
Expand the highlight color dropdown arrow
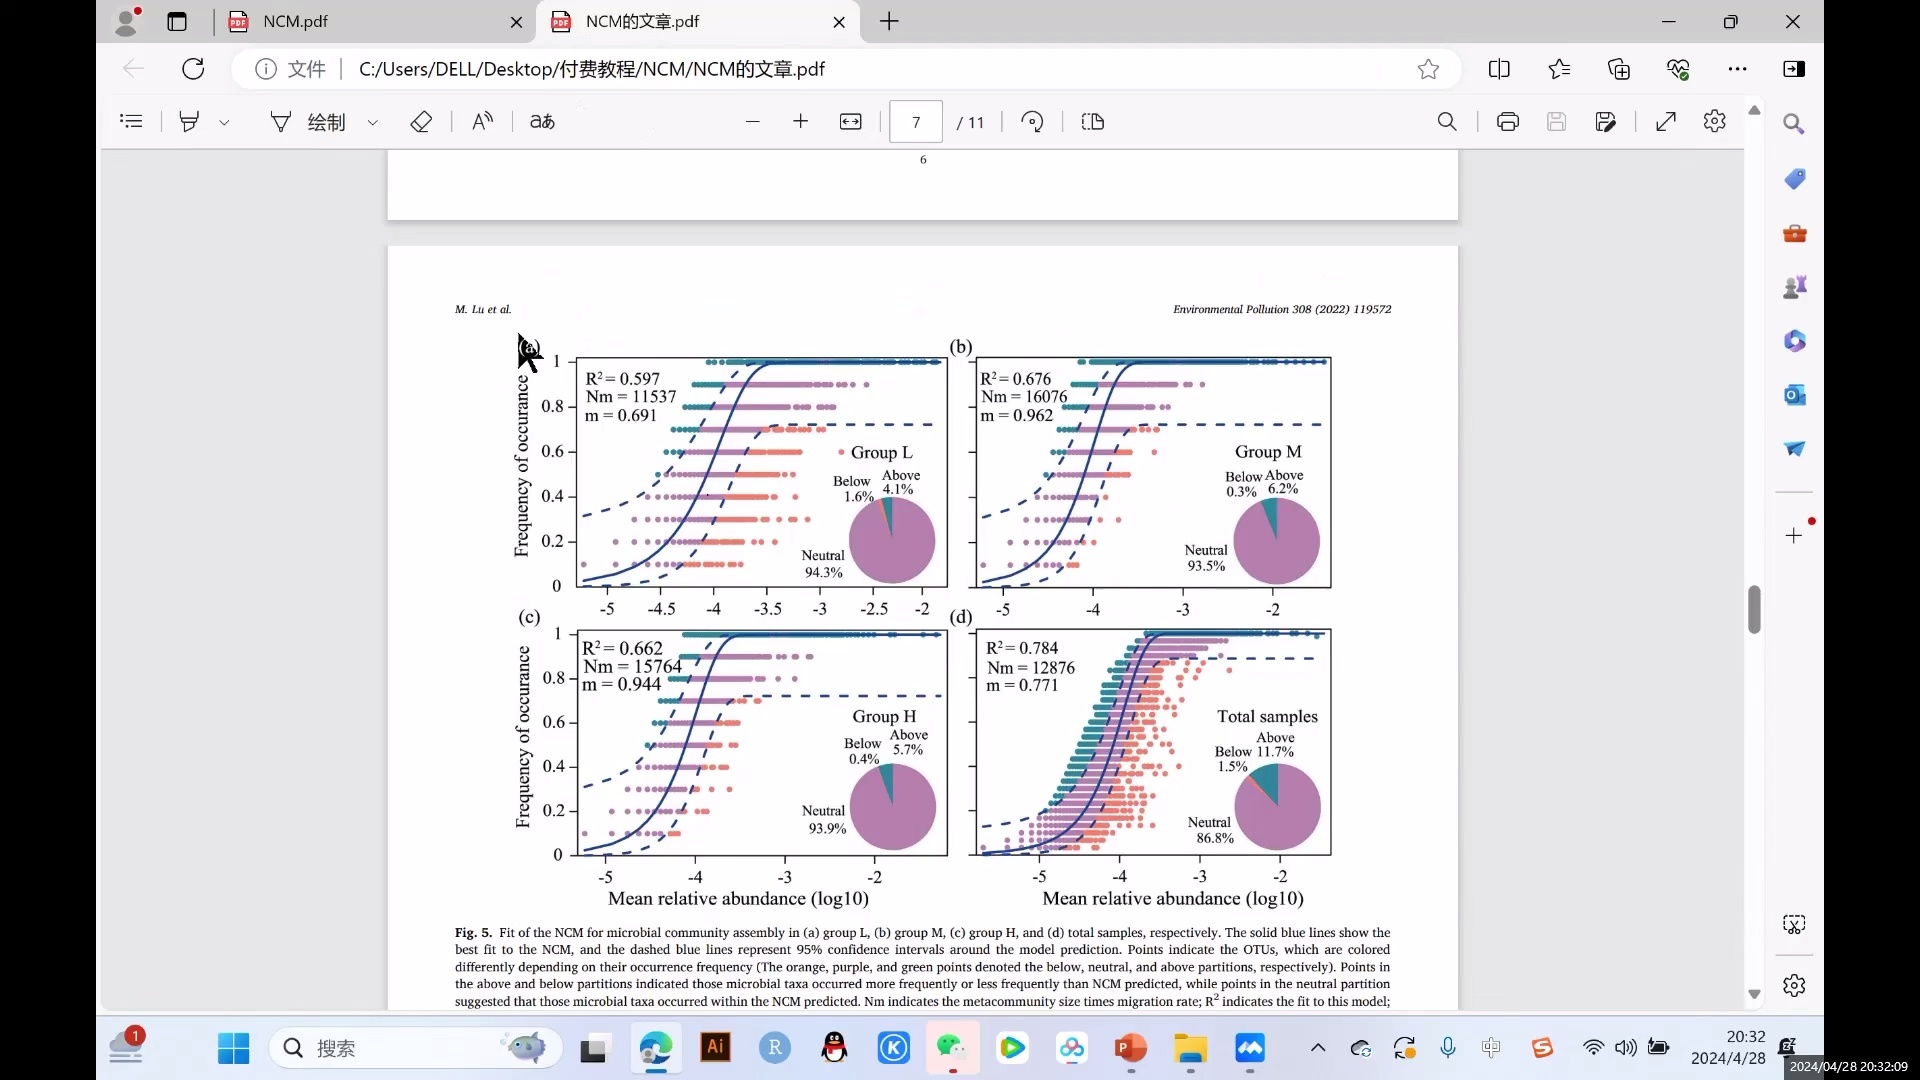pyautogui.click(x=224, y=123)
